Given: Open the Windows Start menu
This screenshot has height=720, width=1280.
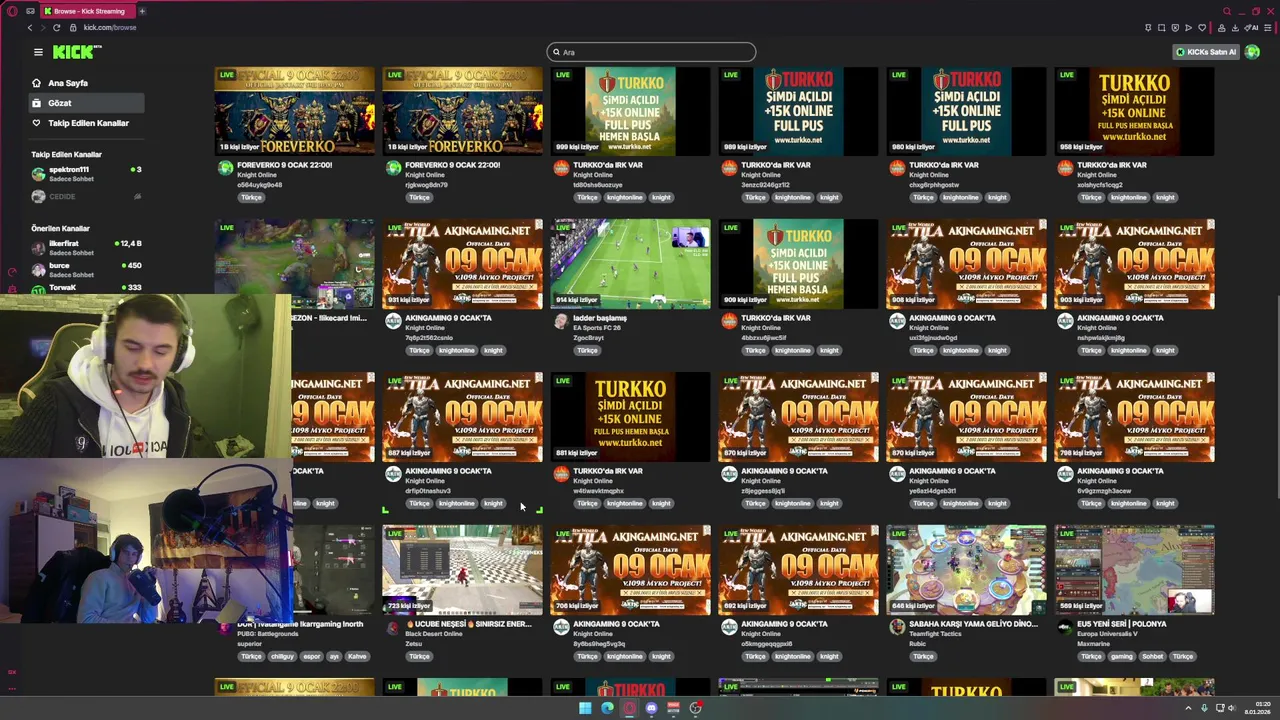Looking at the screenshot, I should [585, 708].
